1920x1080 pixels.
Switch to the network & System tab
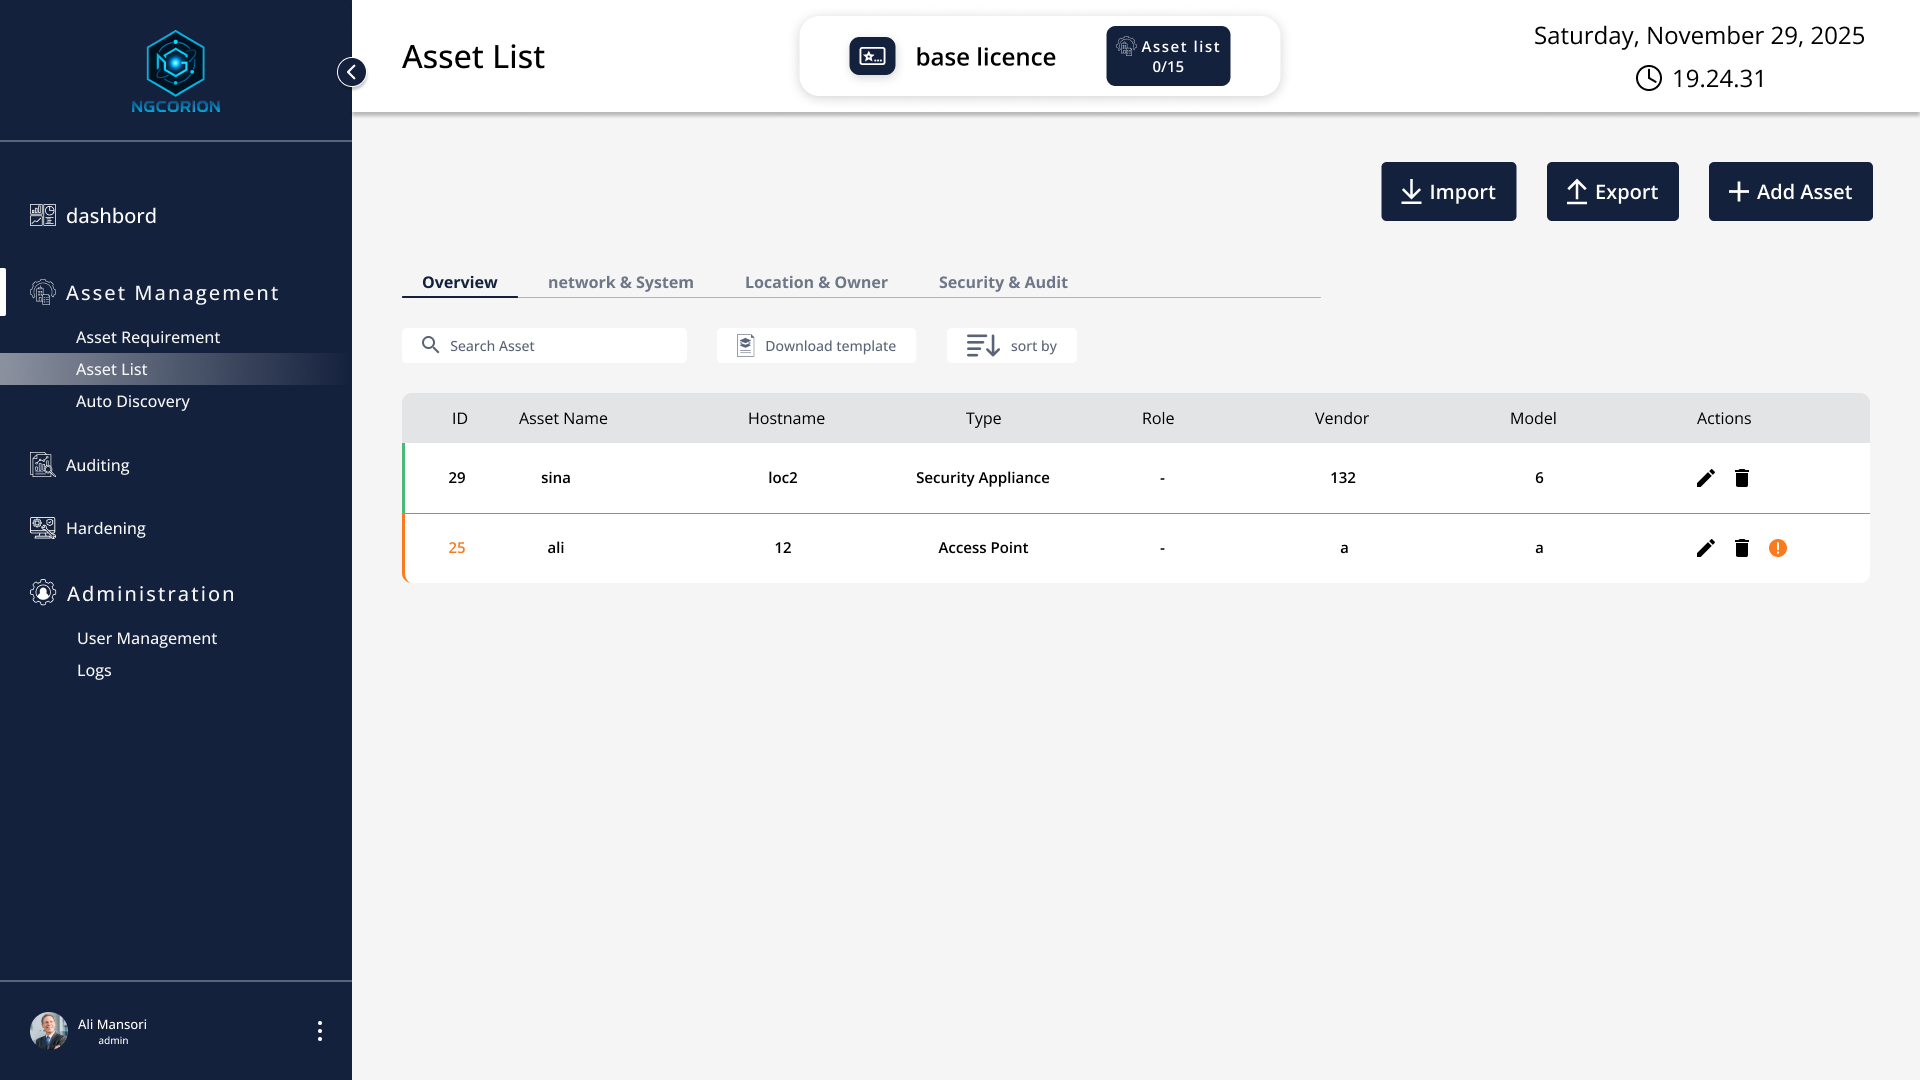[621, 282]
